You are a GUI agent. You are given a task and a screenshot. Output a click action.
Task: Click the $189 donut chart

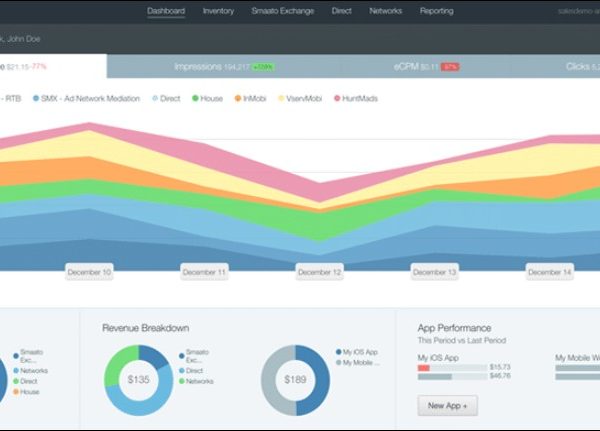pyautogui.click(x=295, y=380)
